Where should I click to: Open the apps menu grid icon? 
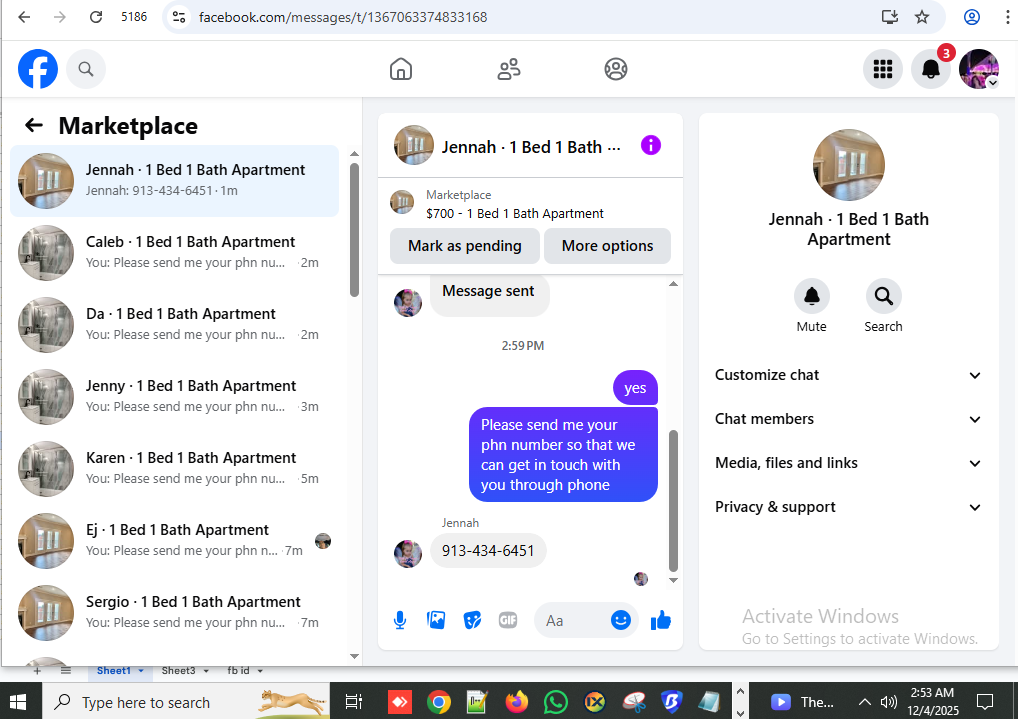click(x=882, y=69)
